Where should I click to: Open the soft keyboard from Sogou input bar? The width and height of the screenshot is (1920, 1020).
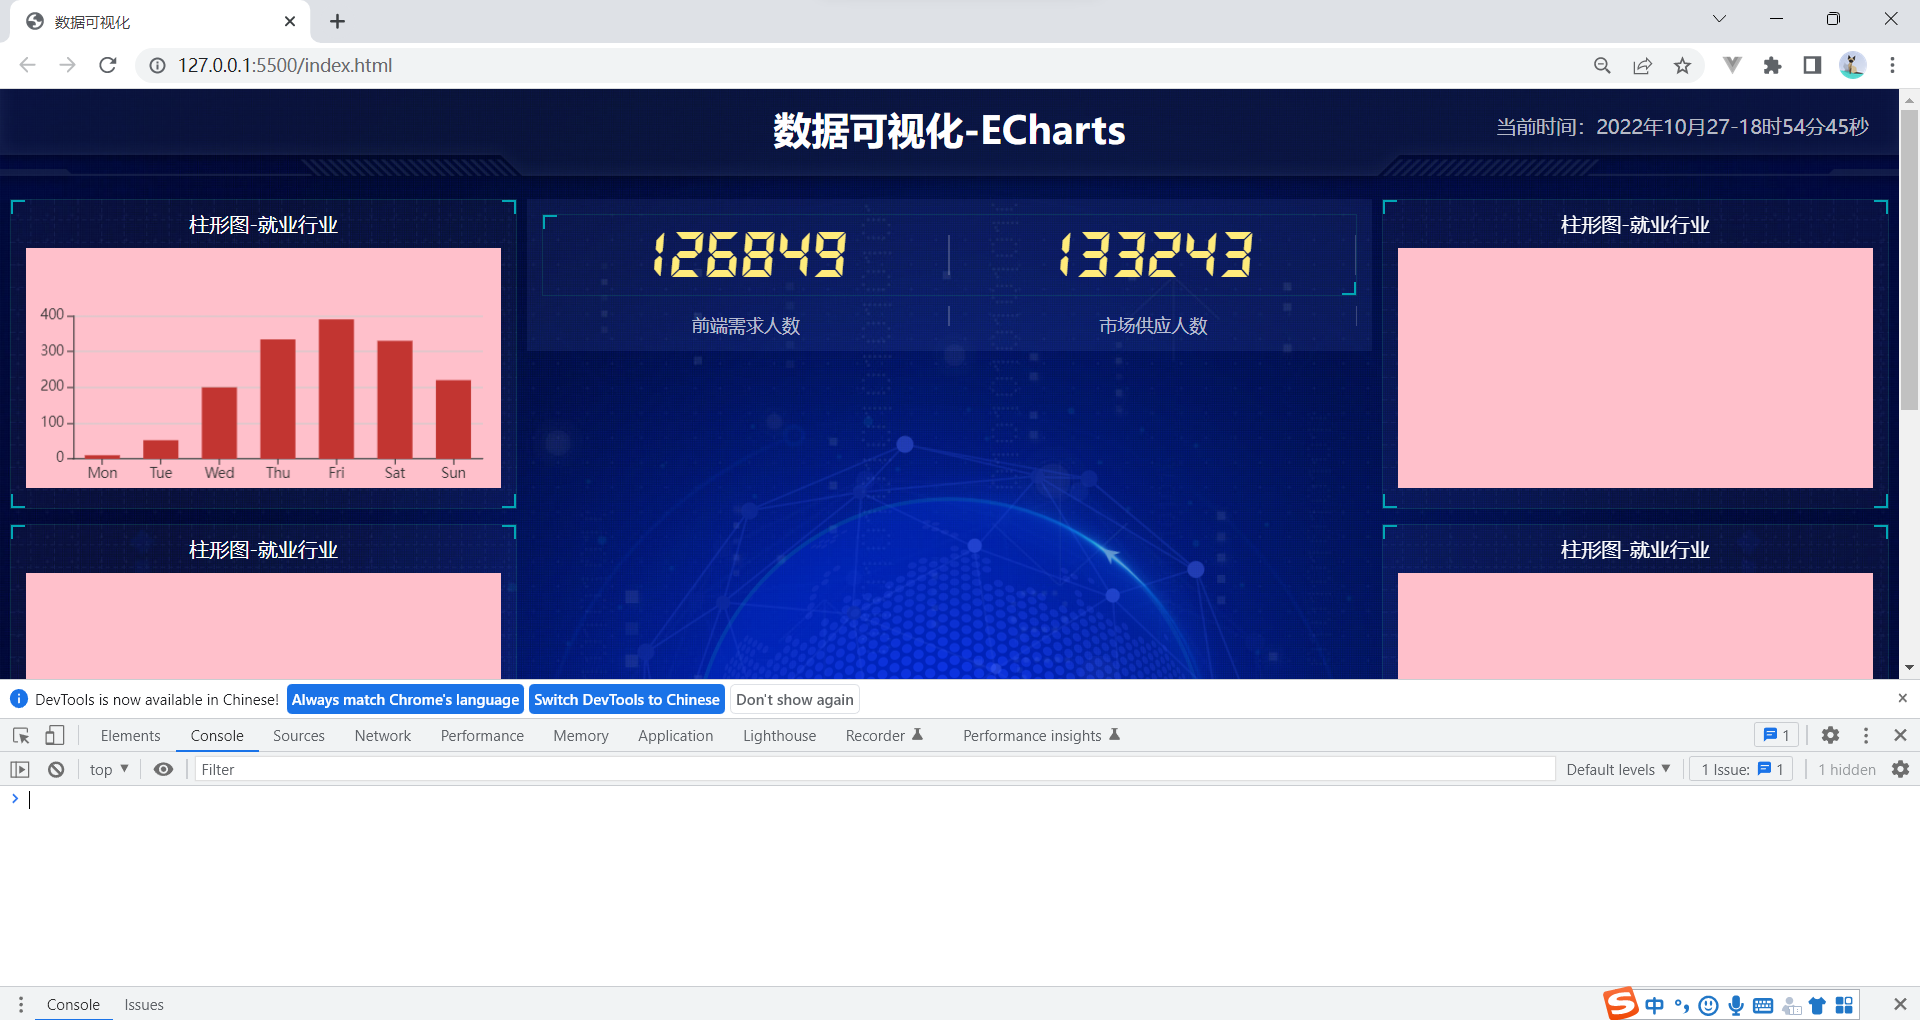pyautogui.click(x=1764, y=1005)
